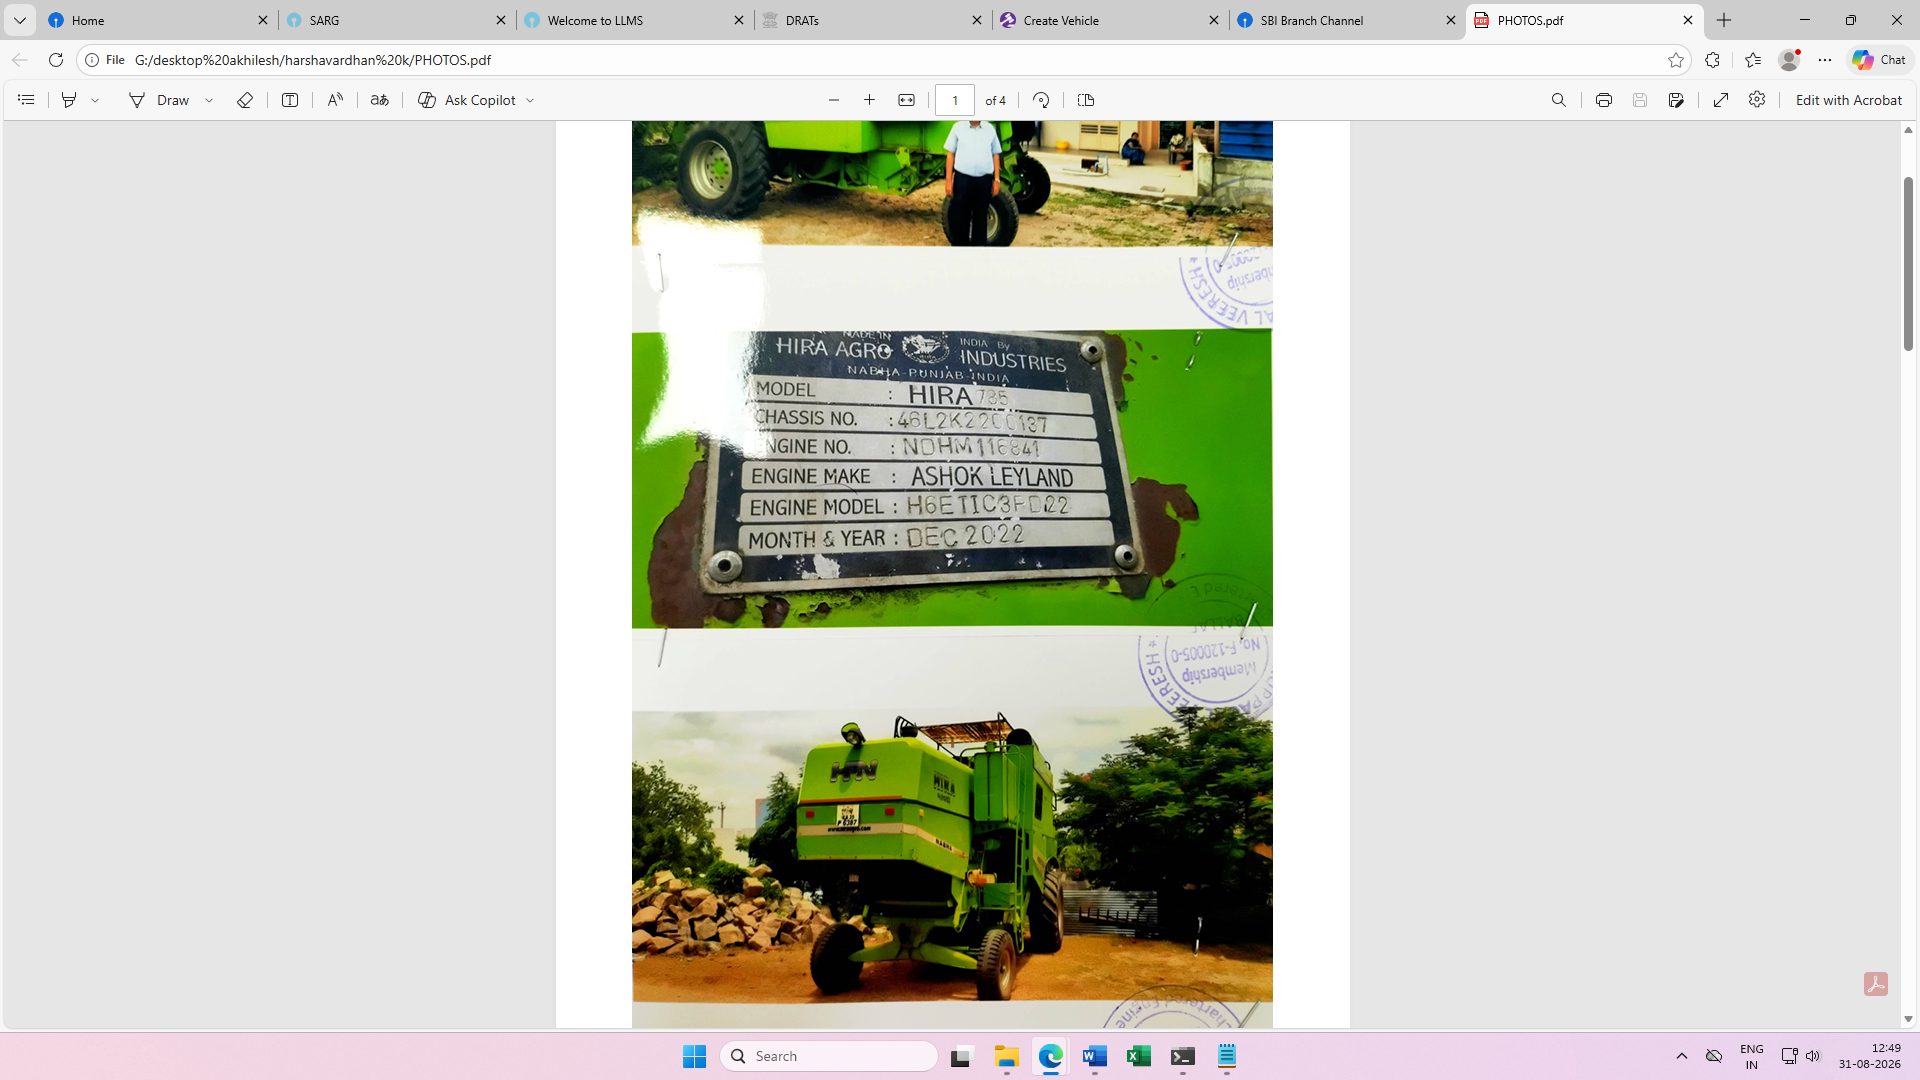Open Copilot Chat sidebar
1920x1080 pixels.
[x=1880, y=60]
